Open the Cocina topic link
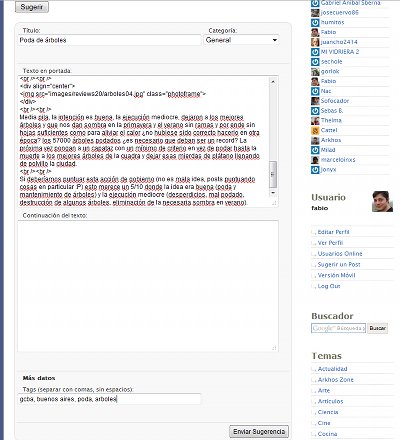This screenshot has width=400, height=440. coord(327,434)
